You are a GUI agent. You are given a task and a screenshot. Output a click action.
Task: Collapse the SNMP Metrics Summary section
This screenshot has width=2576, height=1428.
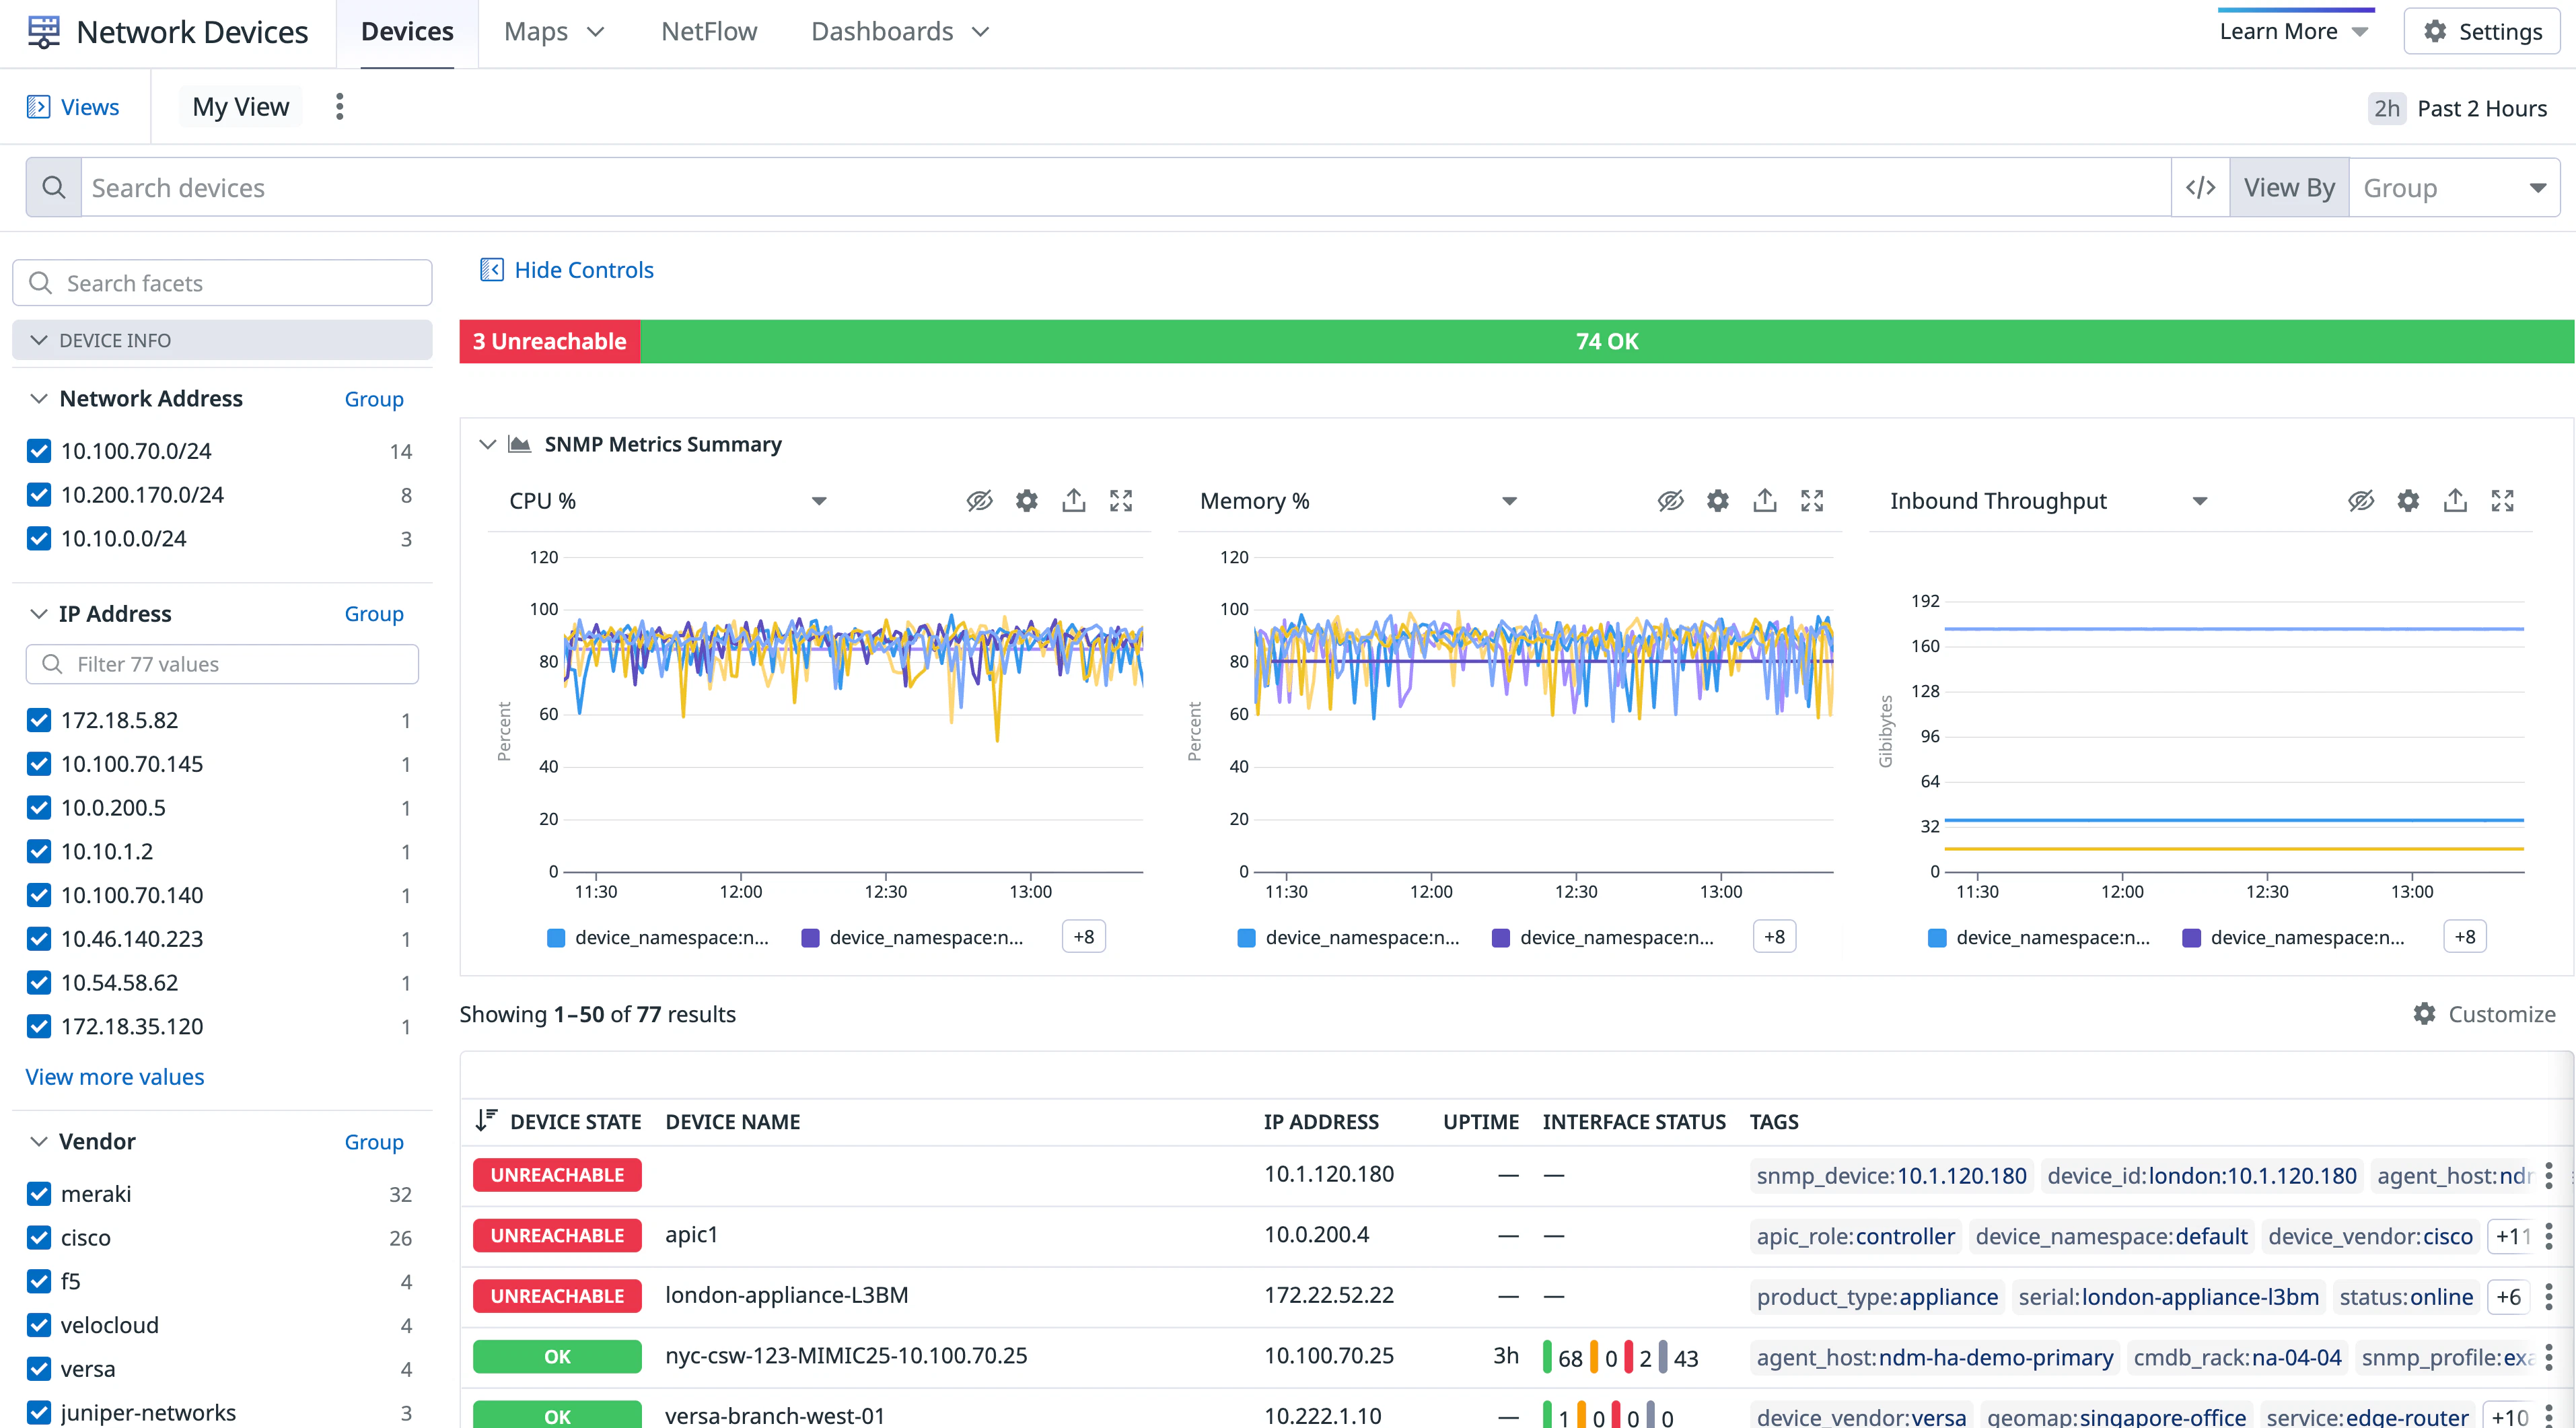point(488,444)
